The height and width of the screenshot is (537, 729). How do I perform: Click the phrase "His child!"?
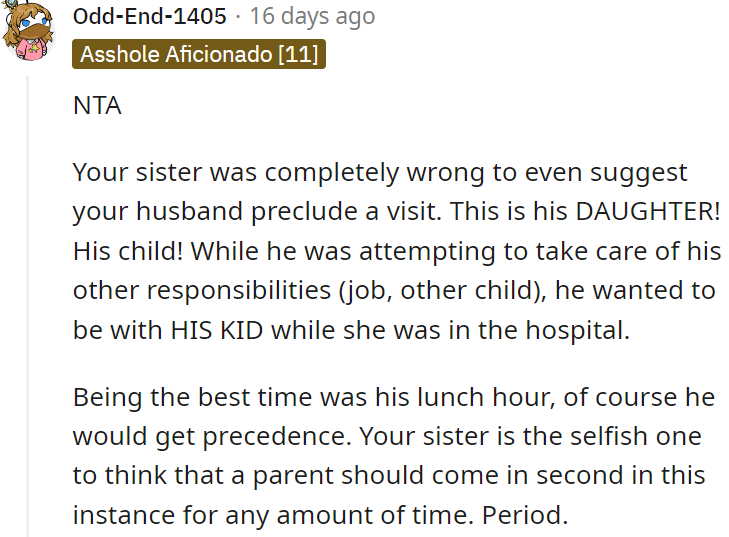[123, 251]
